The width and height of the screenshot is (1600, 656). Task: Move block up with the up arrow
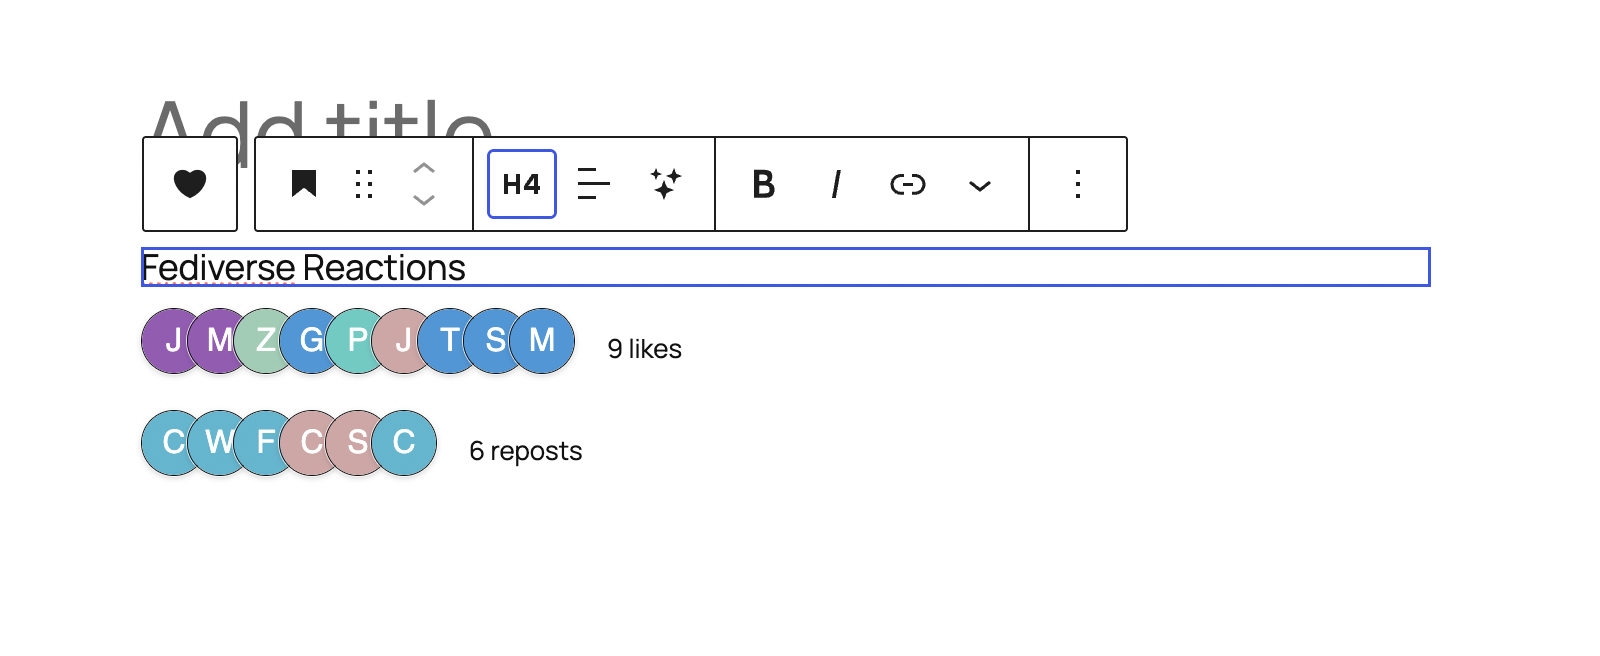pos(424,169)
